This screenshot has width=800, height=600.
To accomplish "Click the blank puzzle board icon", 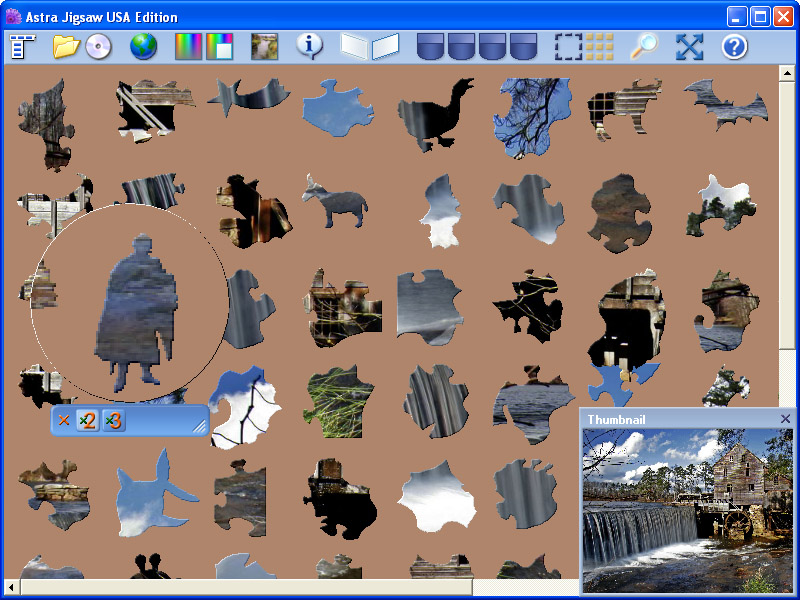I will pyautogui.click(x=371, y=45).
